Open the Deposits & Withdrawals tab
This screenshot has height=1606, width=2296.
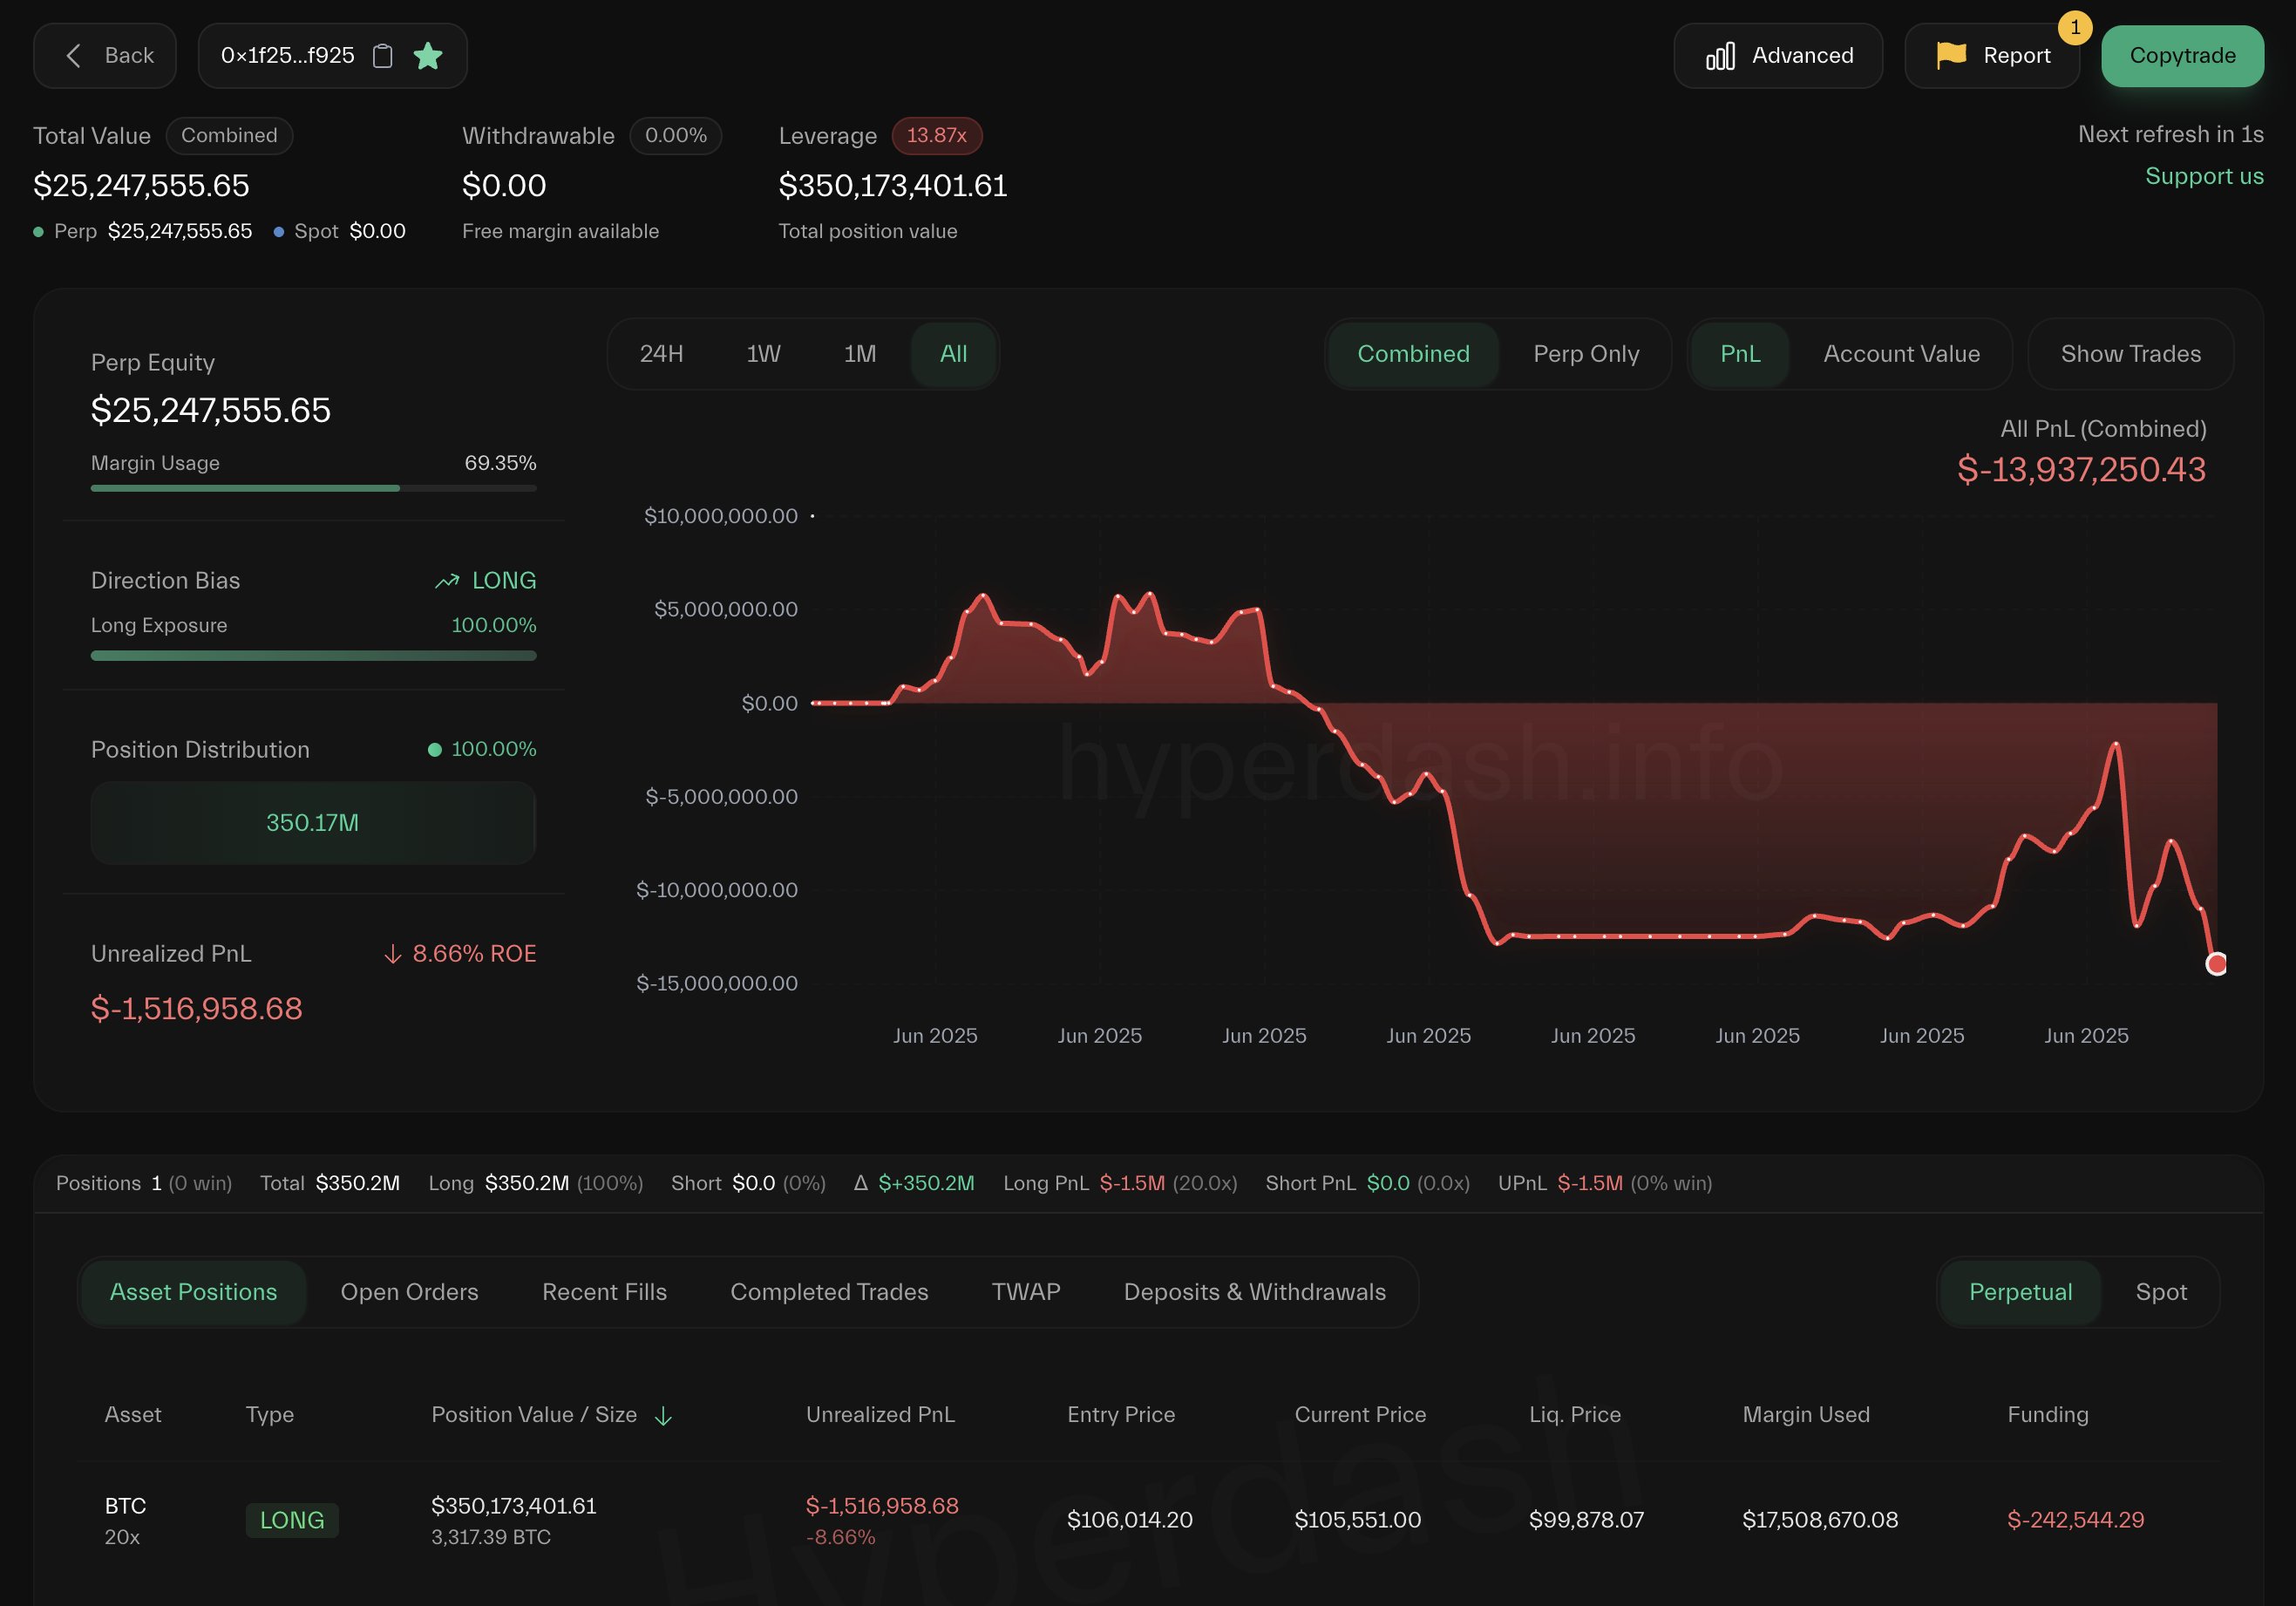[1254, 1292]
